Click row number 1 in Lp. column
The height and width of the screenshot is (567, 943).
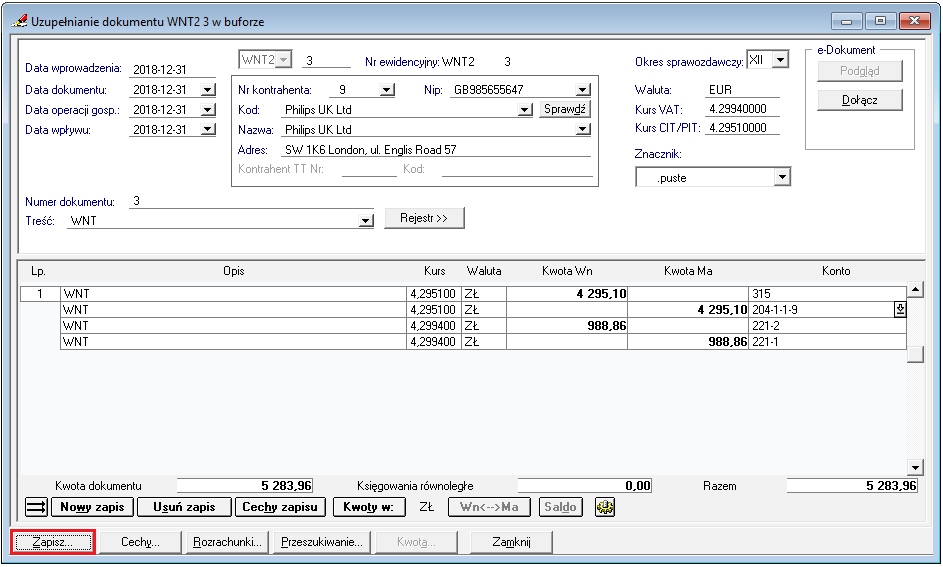click(40, 293)
